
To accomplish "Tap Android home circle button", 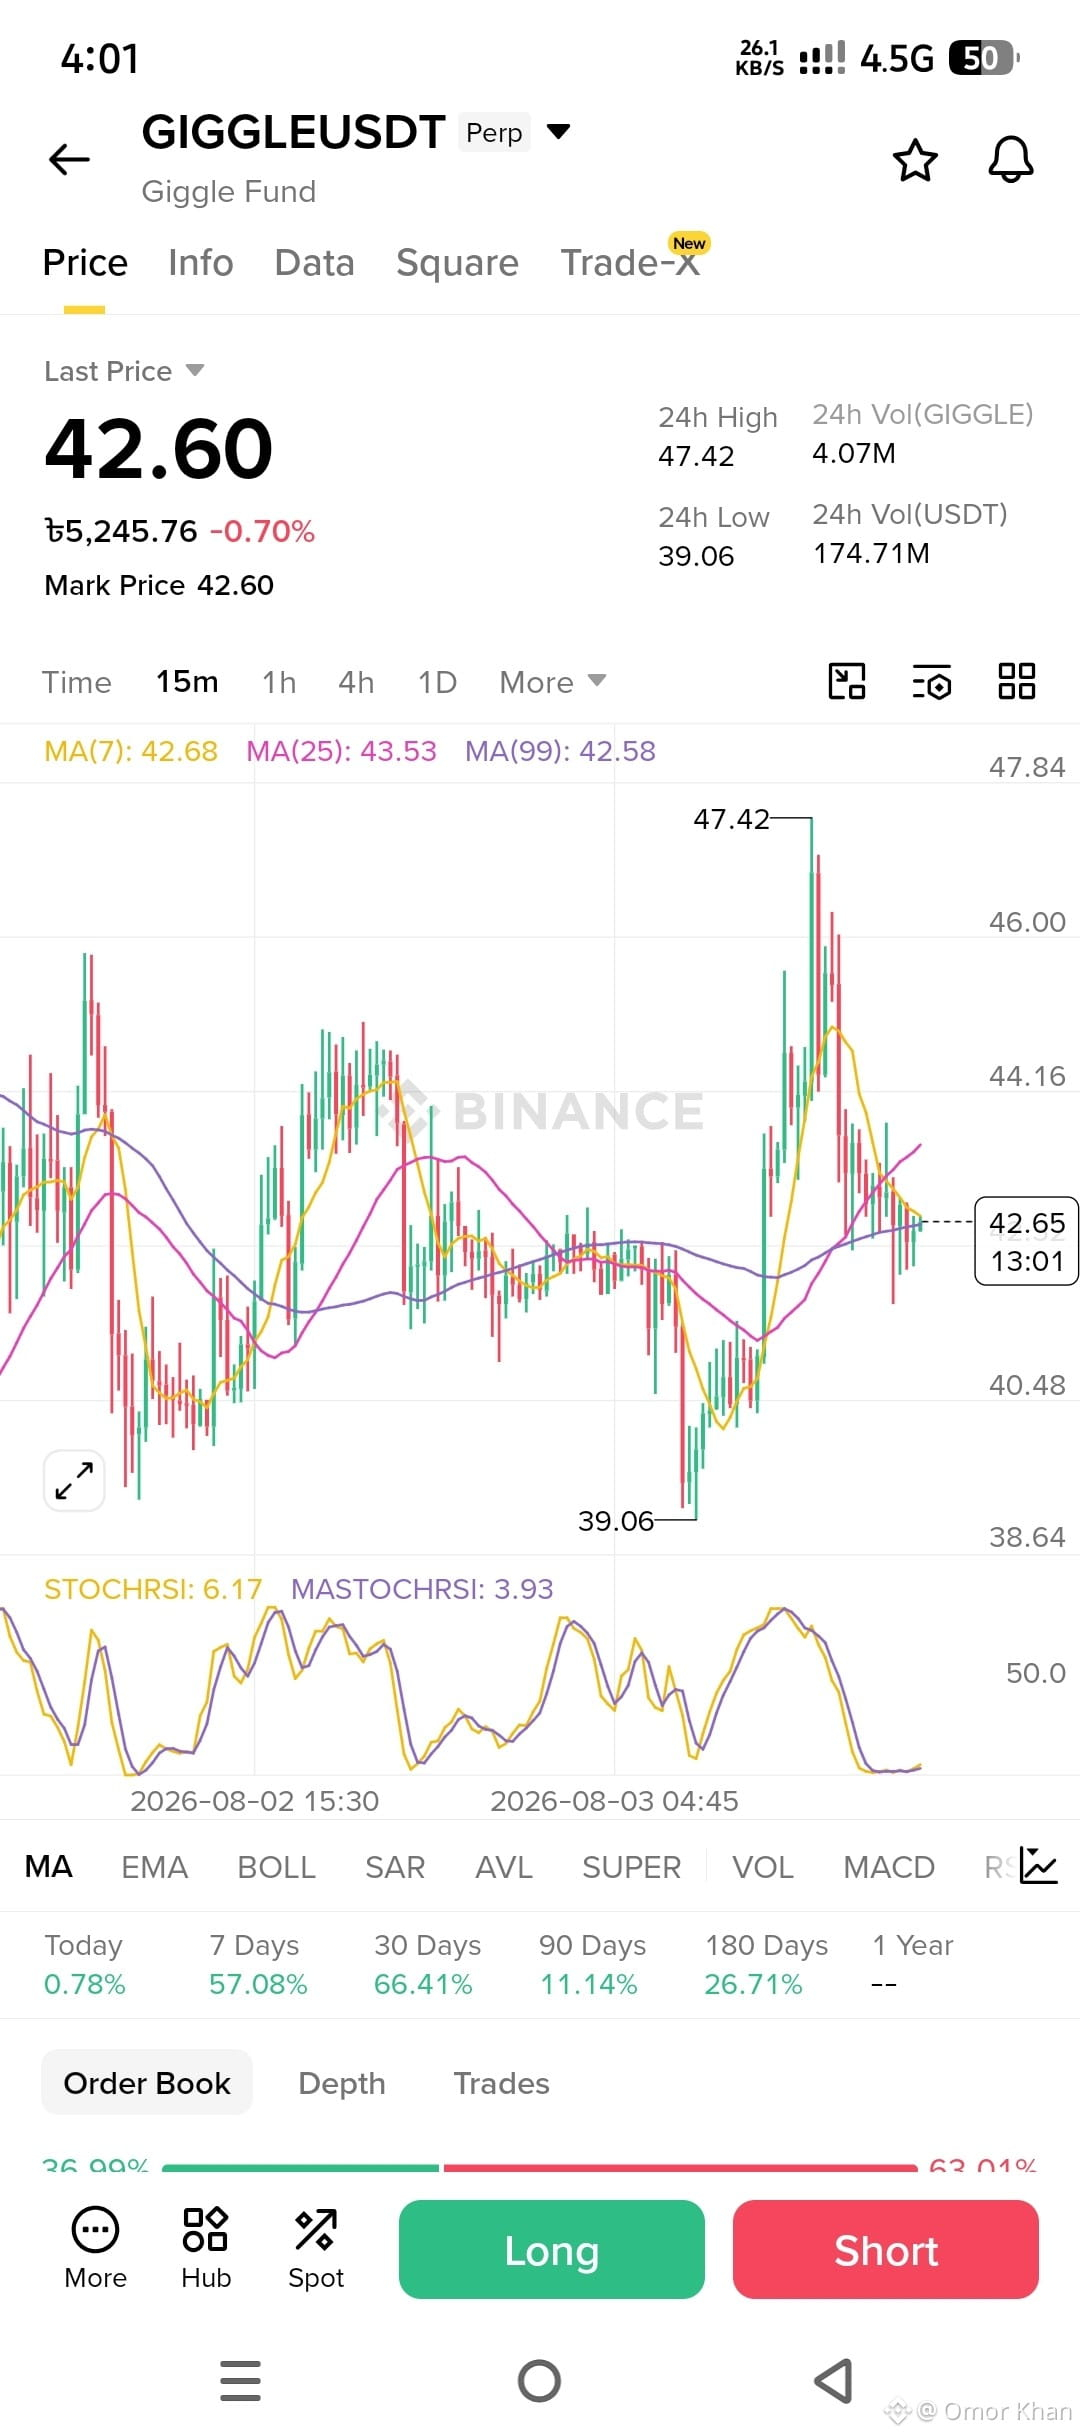I will [x=540, y=2381].
